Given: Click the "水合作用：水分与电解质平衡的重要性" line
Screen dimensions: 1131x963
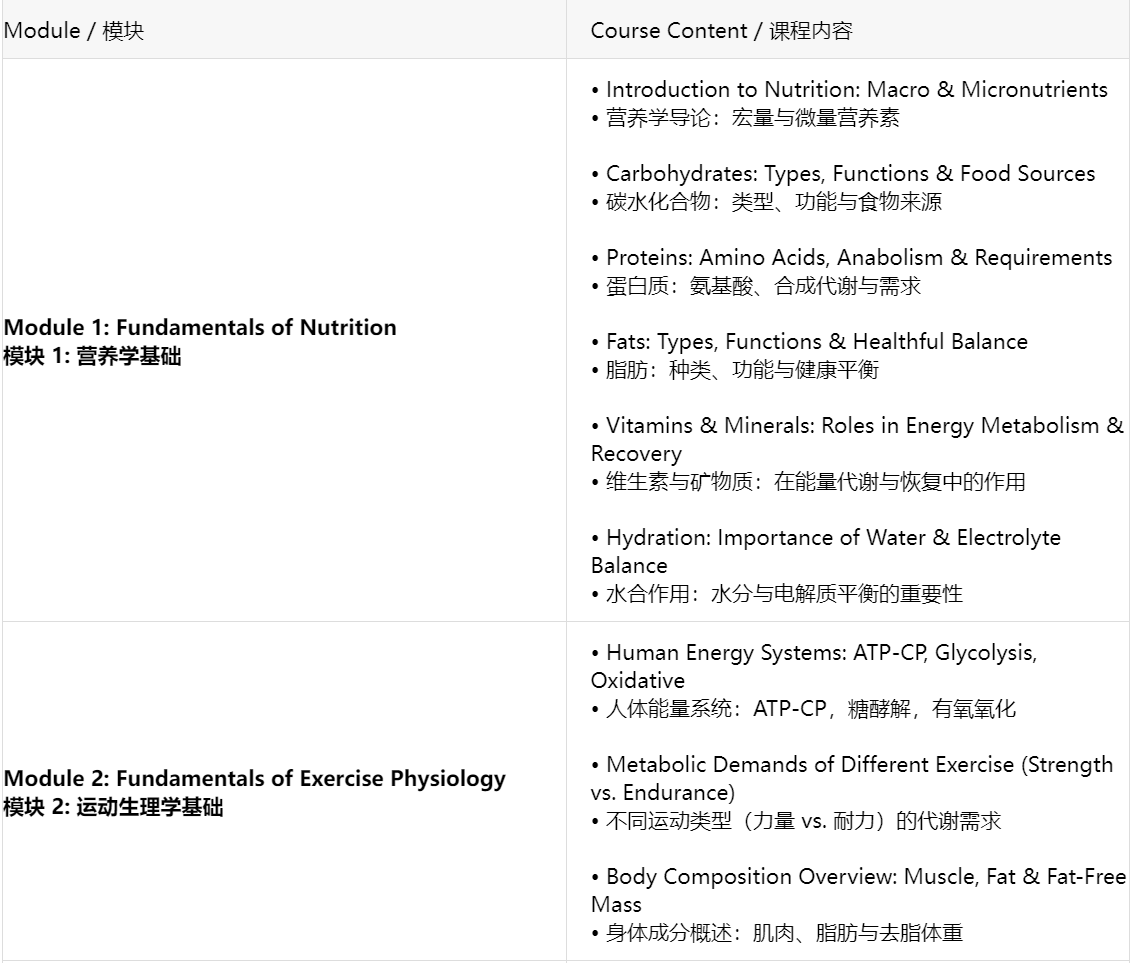Looking at the screenshot, I should [x=784, y=594].
